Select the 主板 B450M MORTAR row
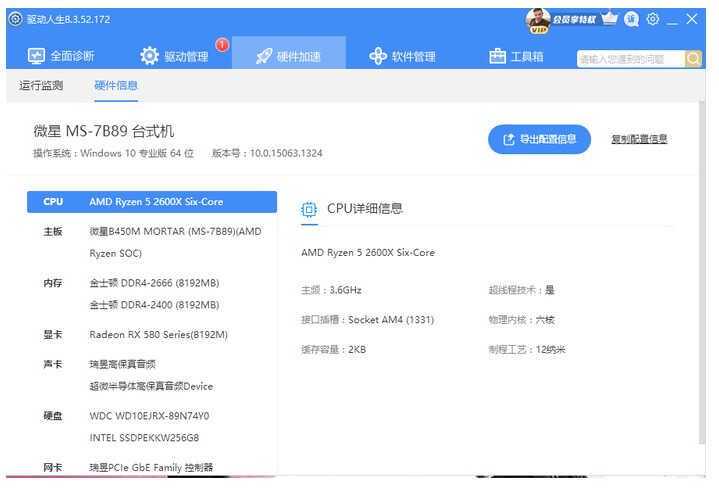Viewport: 719px width, 490px height. [152, 242]
